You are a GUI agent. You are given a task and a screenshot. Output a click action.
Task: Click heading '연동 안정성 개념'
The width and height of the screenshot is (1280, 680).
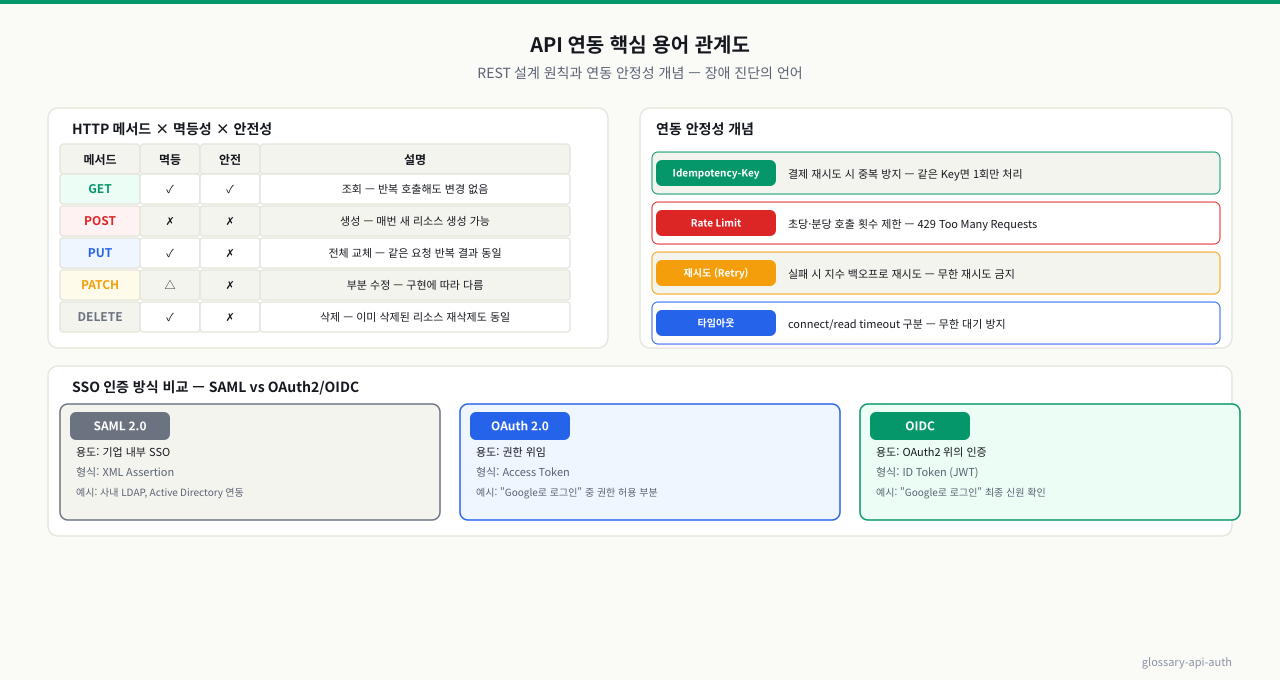pos(705,129)
